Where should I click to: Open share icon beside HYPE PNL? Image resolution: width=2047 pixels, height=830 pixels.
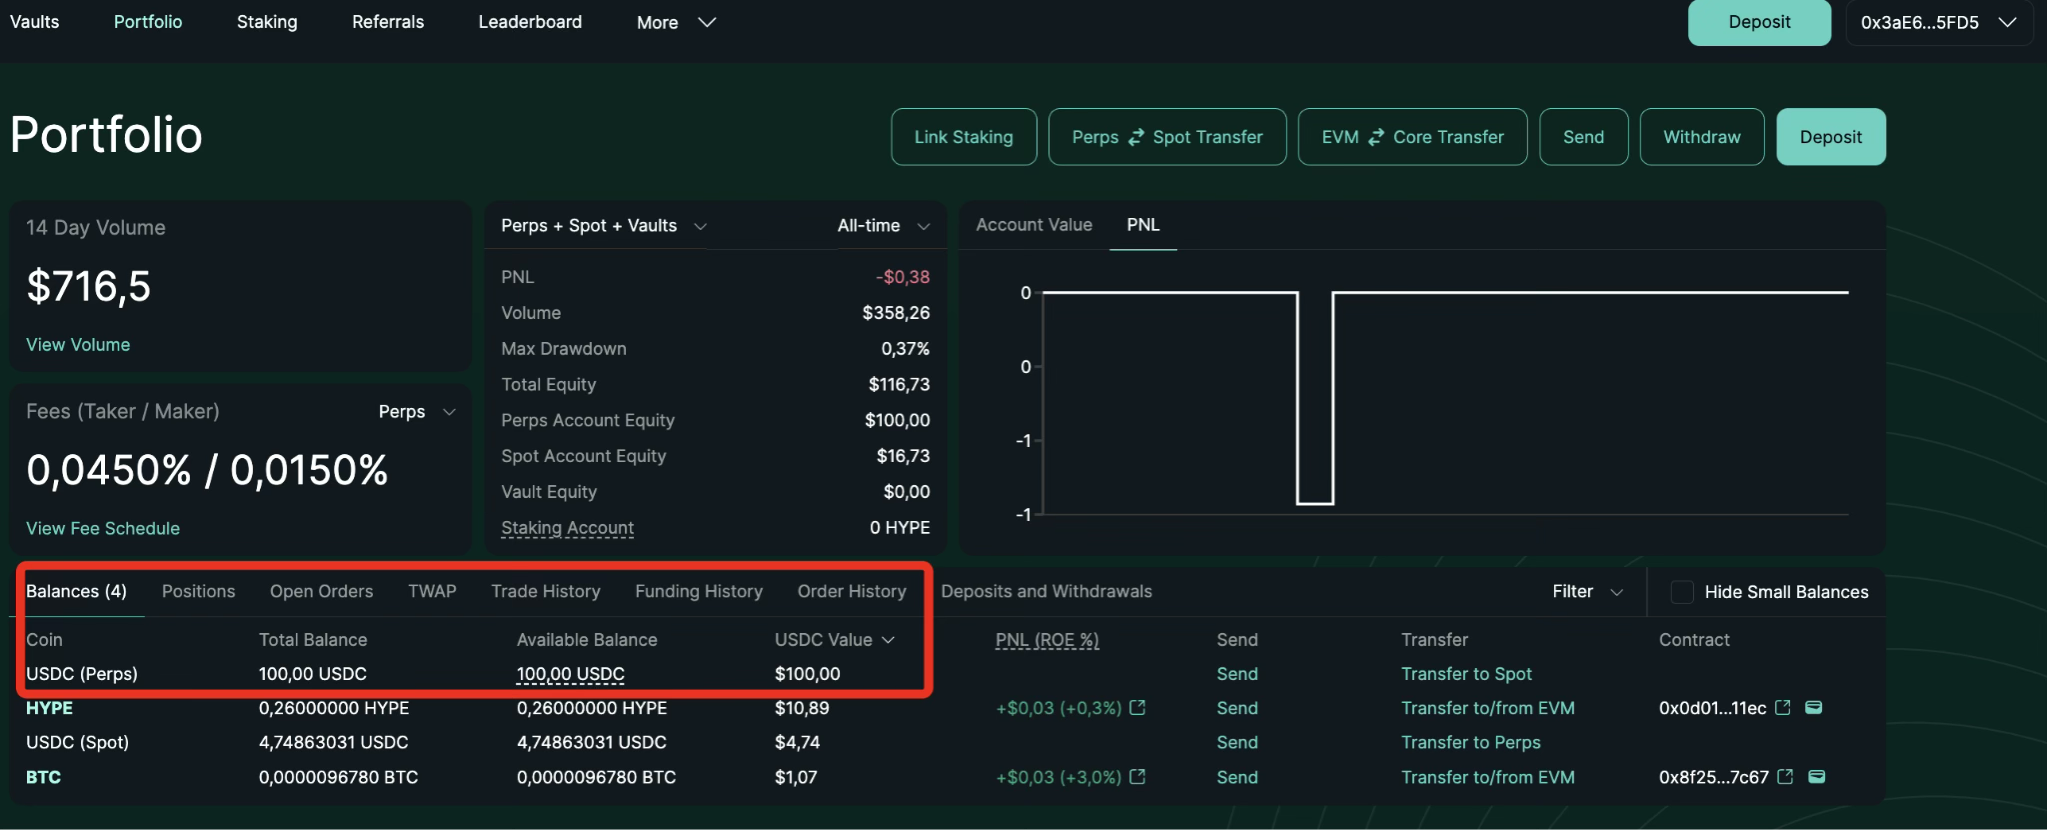pyautogui.click(x=1137, y=708)
